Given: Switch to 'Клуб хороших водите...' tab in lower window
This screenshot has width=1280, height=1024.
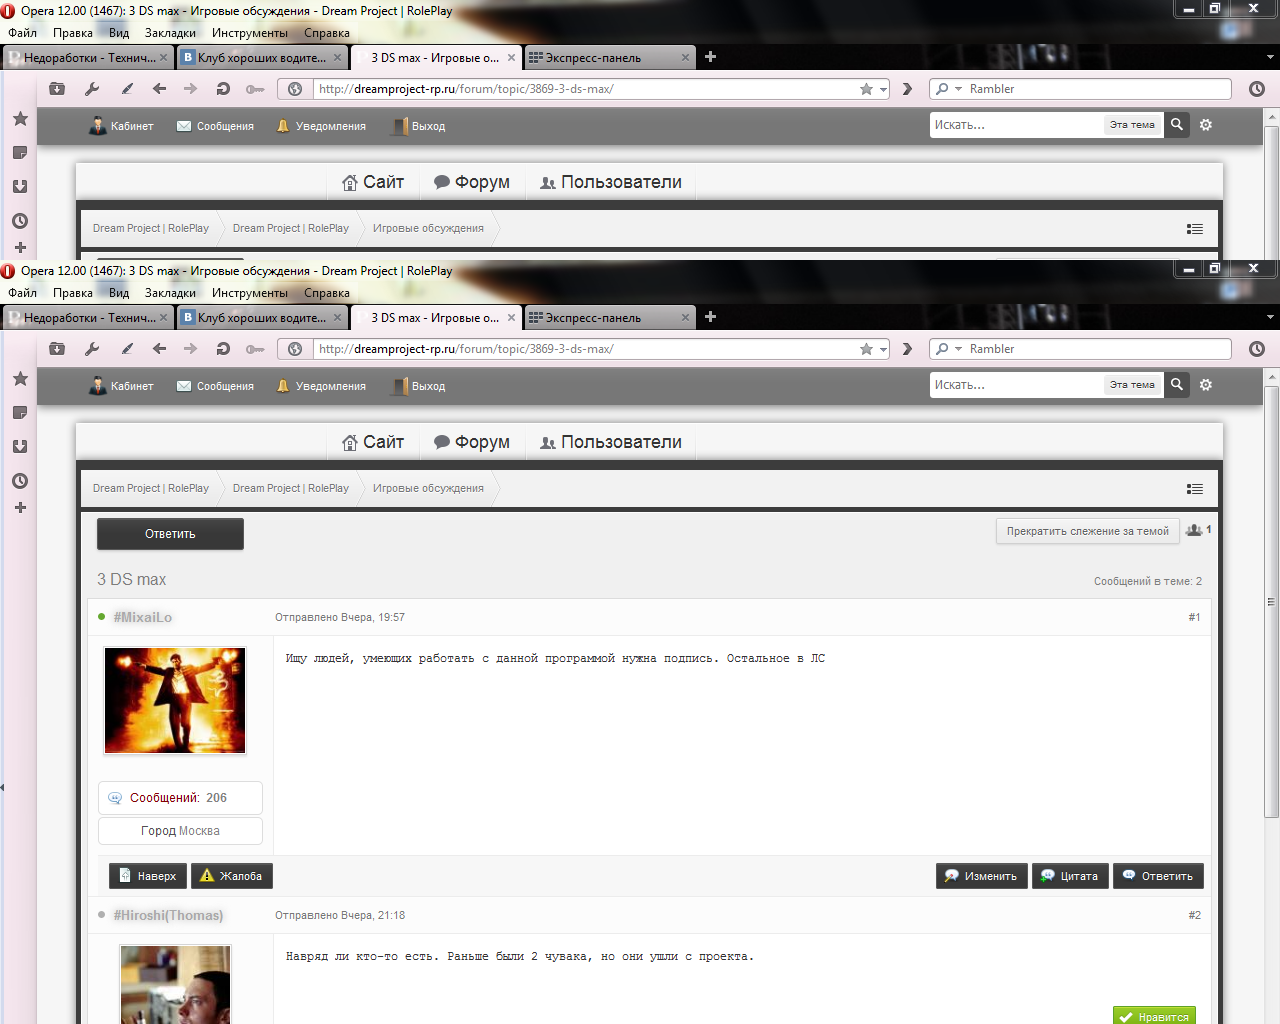Looking at the screenshot, I should pyautogui.click(x=262, y=318).
